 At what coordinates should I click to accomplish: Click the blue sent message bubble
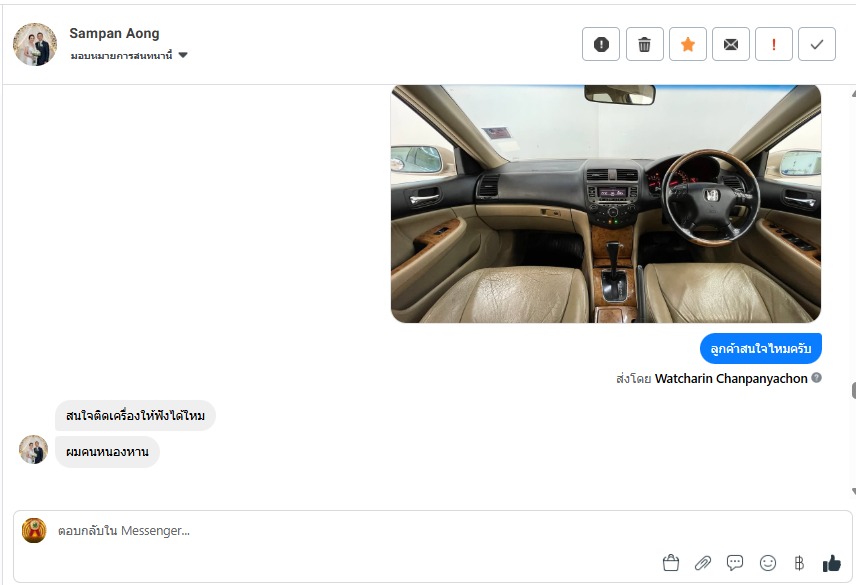[760, 348]
